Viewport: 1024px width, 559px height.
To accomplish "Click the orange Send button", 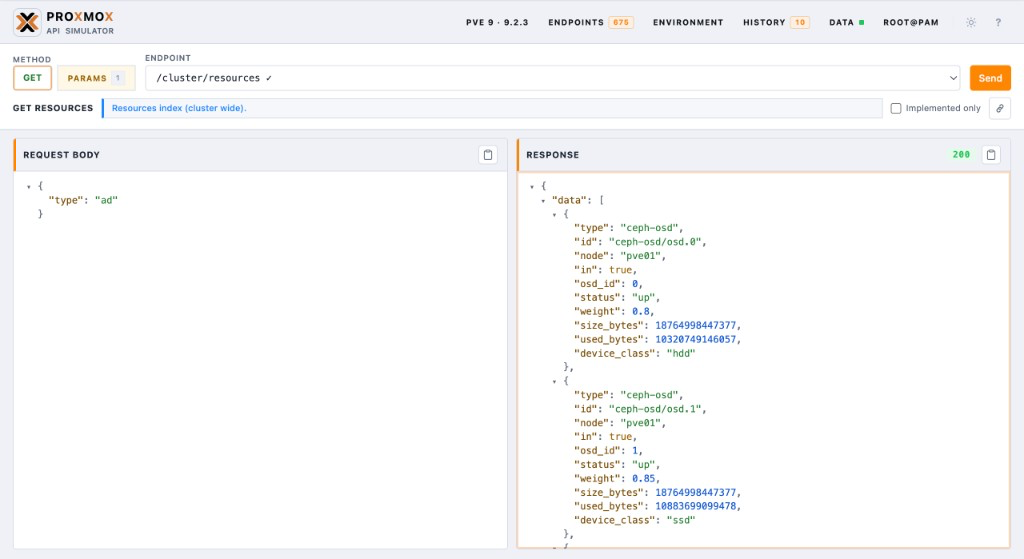I will click(990, 78).
